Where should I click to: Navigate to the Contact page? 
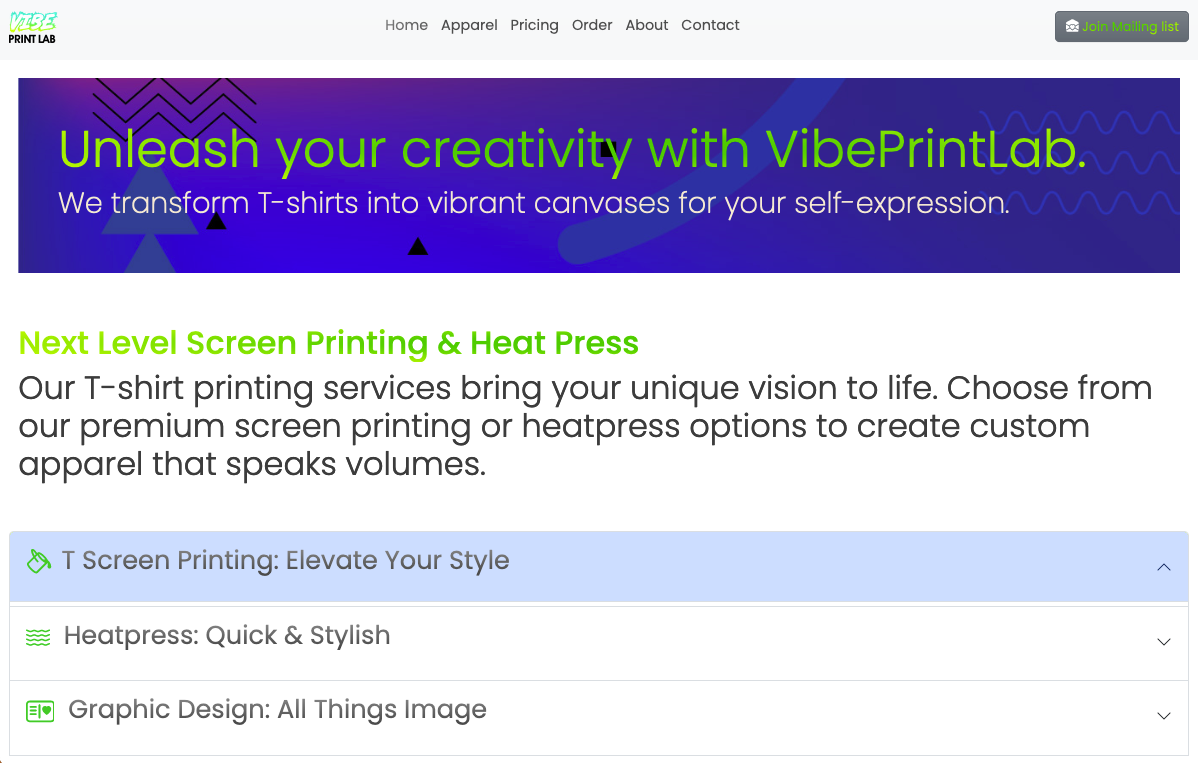[710, 25]
